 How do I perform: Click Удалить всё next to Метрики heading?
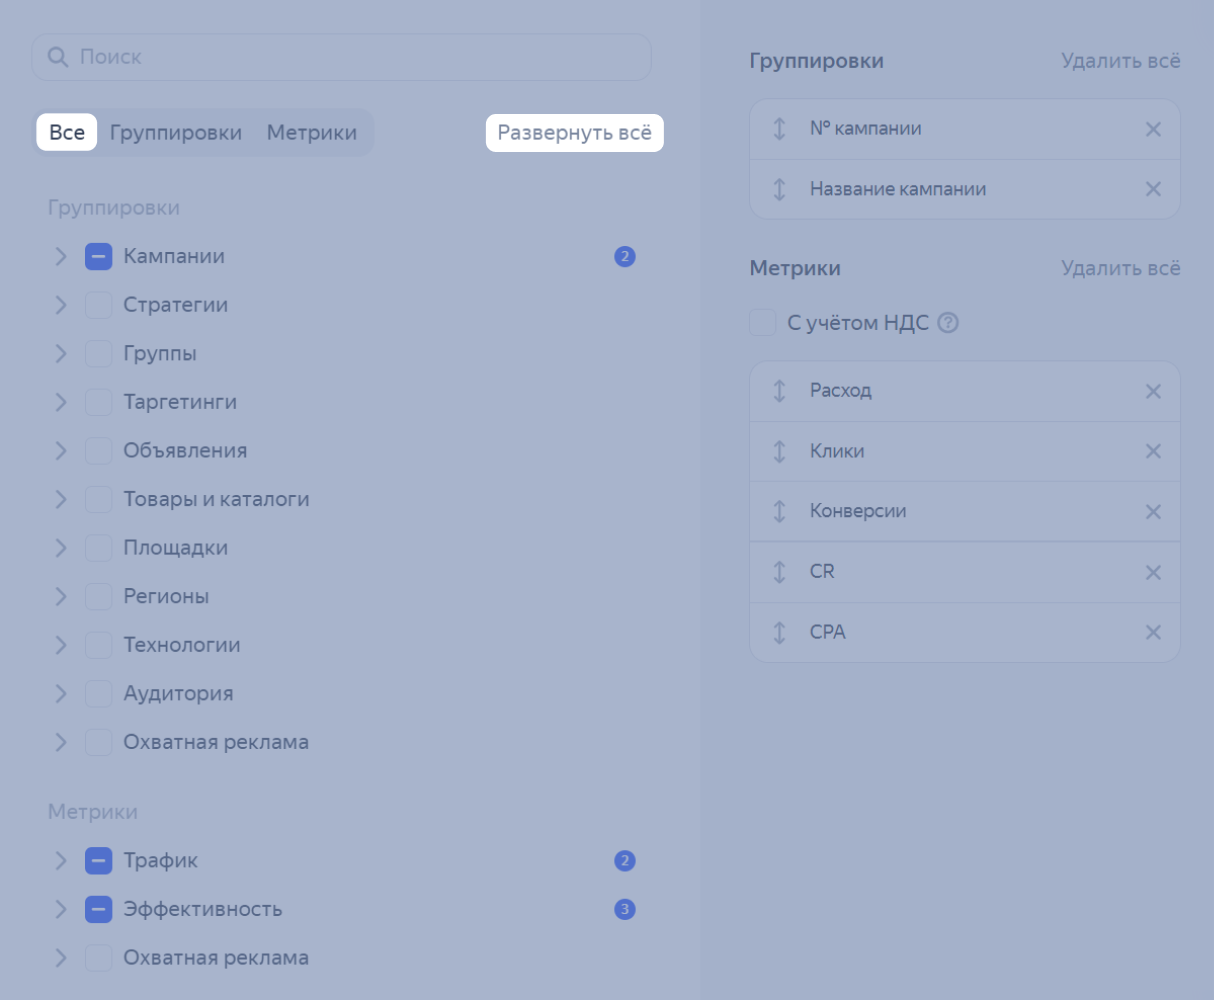point(1120,268)
